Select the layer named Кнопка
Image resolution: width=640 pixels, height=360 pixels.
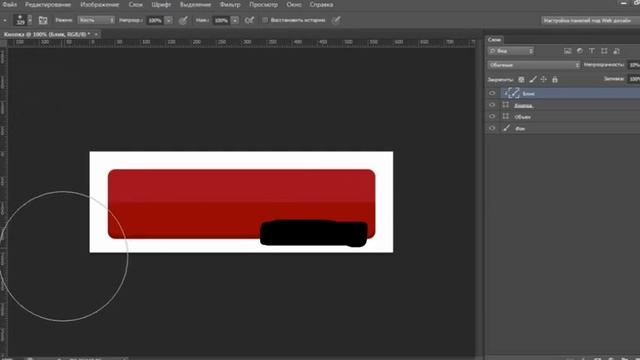(x=523, y=106)
